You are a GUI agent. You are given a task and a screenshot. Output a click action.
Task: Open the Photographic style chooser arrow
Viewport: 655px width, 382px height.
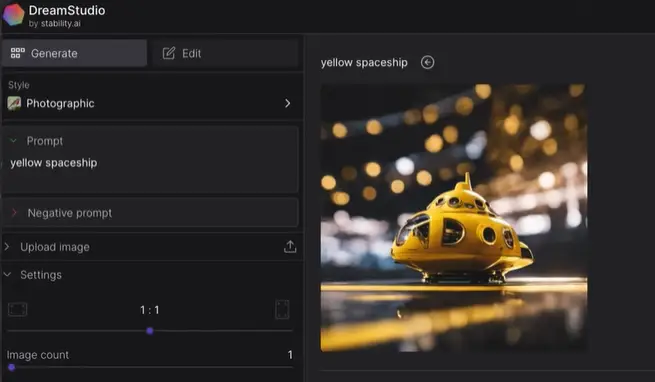pos(287,103)
